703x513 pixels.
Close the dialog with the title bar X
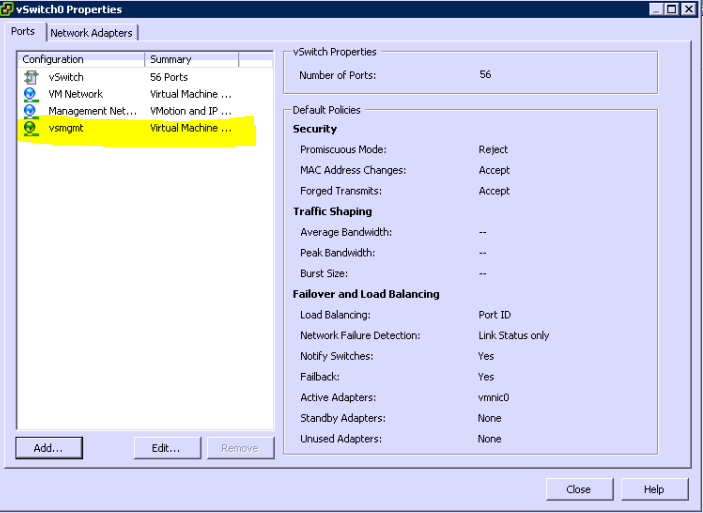[689, 9]
